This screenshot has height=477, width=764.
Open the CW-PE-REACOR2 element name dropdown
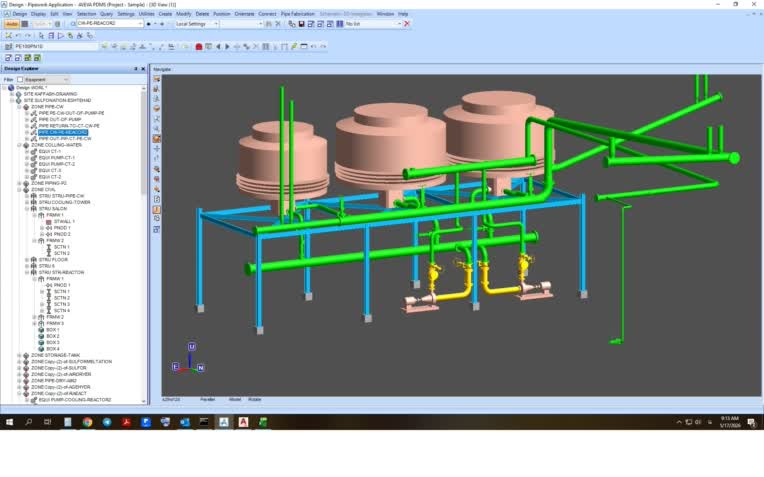click(x=140, y=23)
